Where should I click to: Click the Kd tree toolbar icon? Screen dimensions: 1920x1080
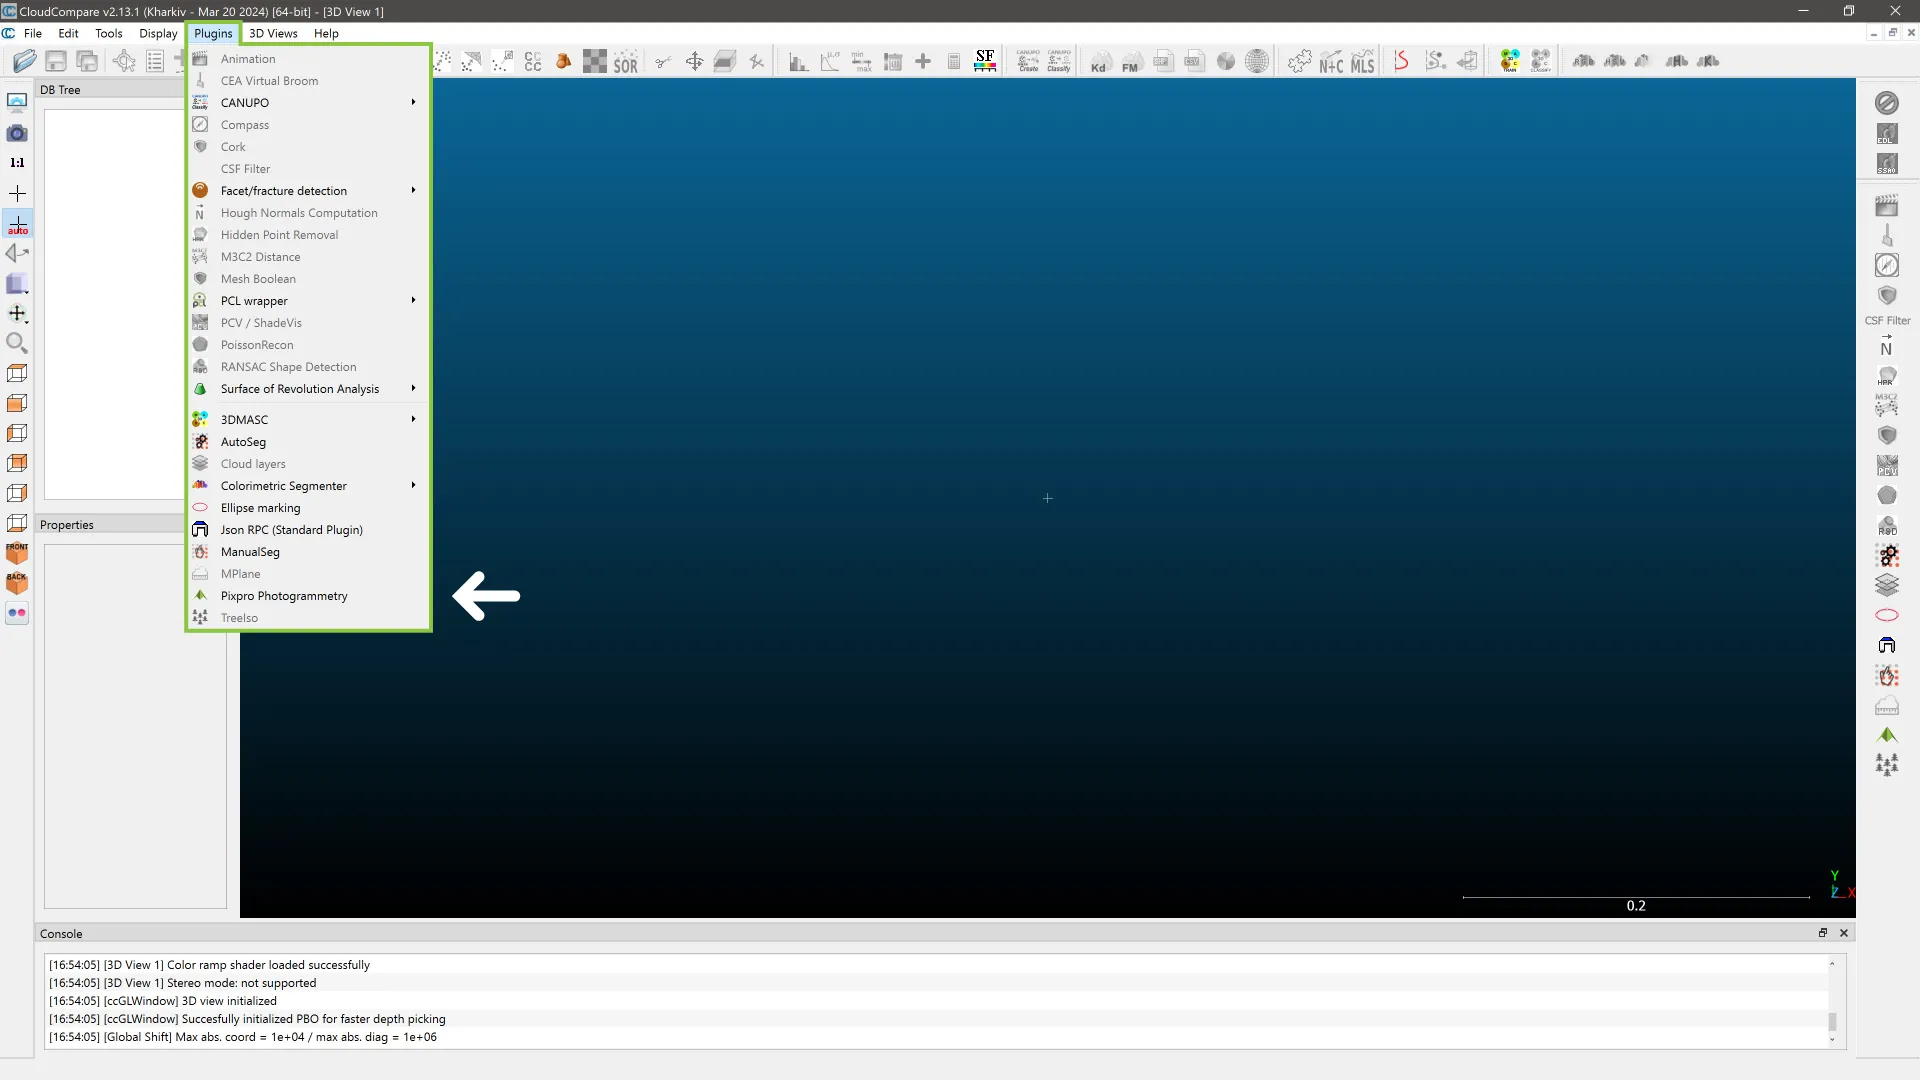pos(1099,62)
